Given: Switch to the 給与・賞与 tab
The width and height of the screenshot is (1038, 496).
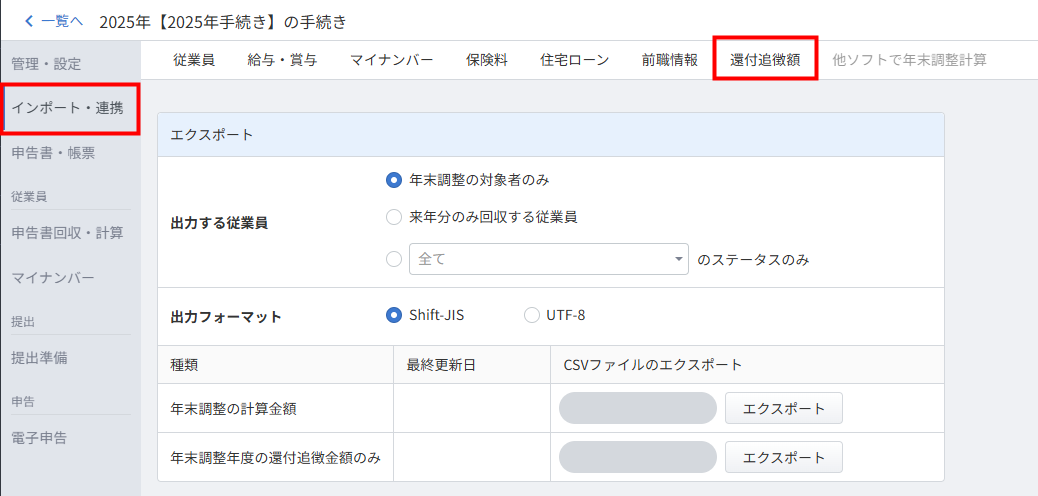Looking at the screenshot, I should [282, 60].
